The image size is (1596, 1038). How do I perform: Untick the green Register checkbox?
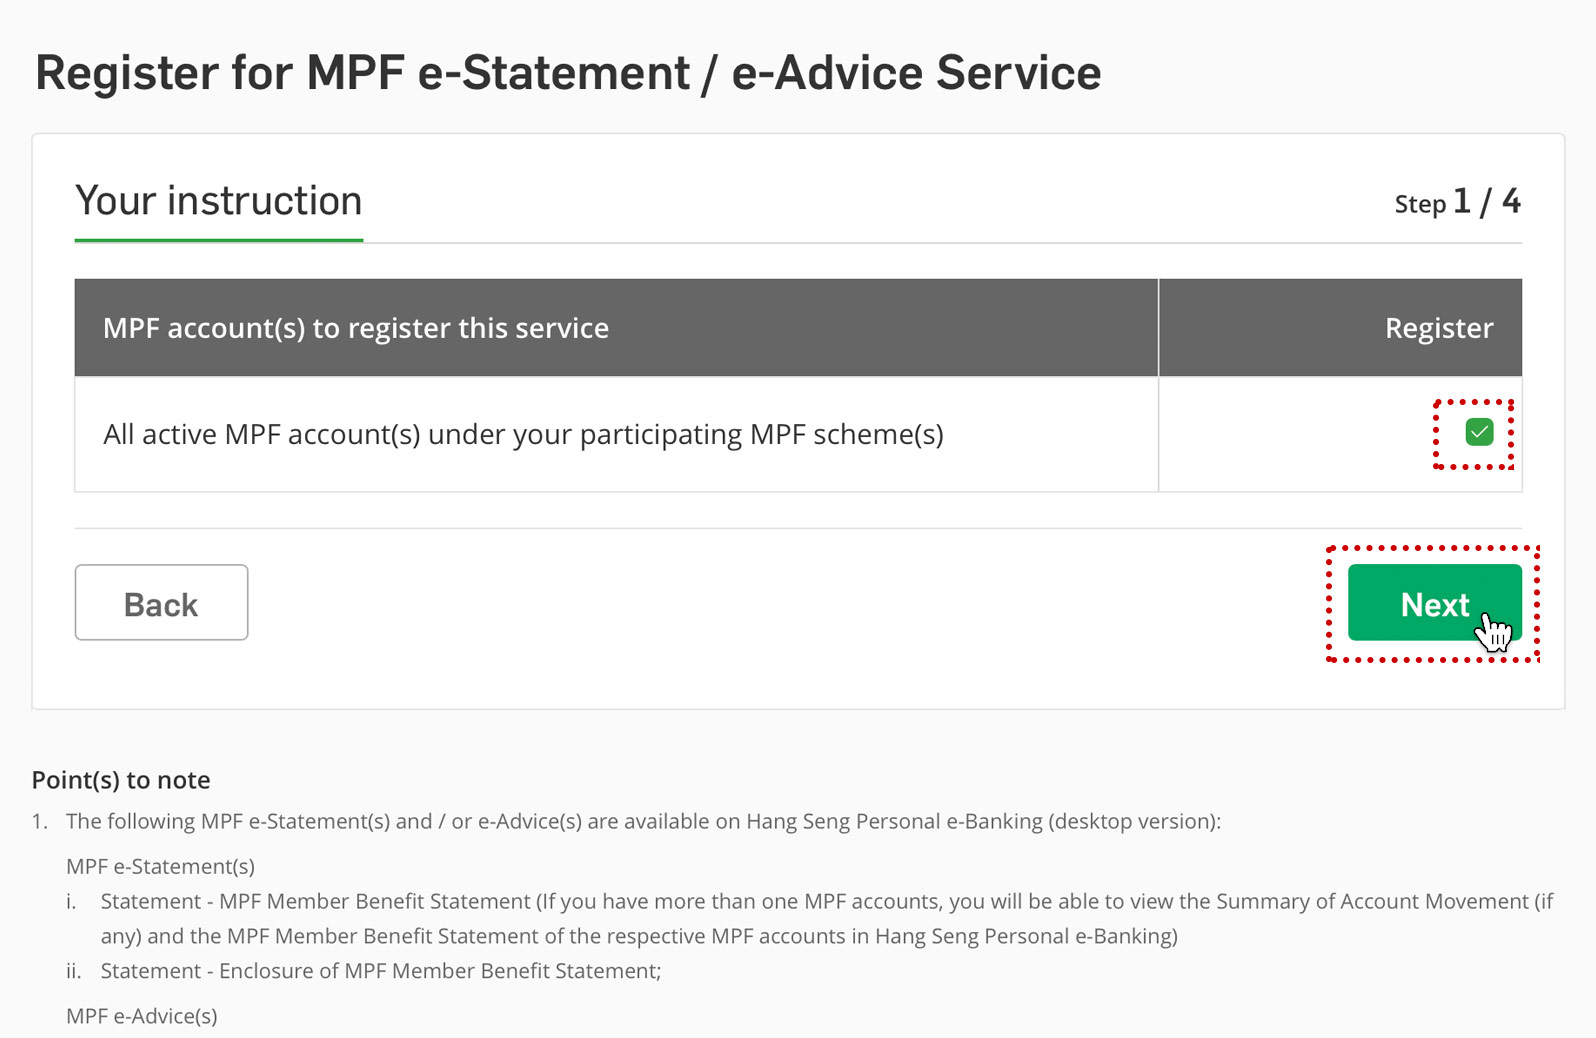[x=1479, y=432]
